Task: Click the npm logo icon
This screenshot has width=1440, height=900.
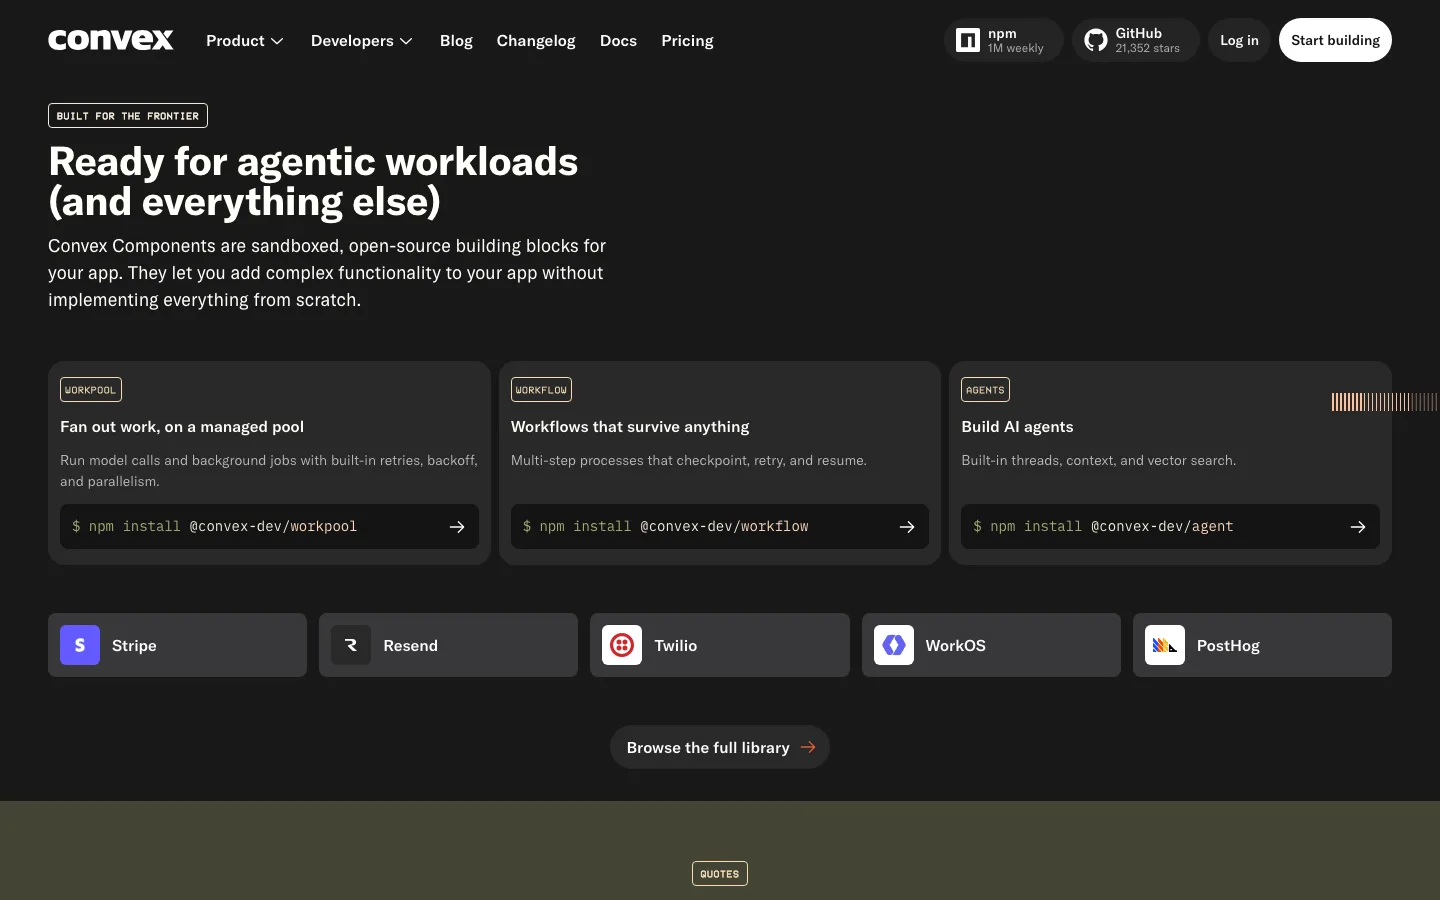Action: [968, 40]
